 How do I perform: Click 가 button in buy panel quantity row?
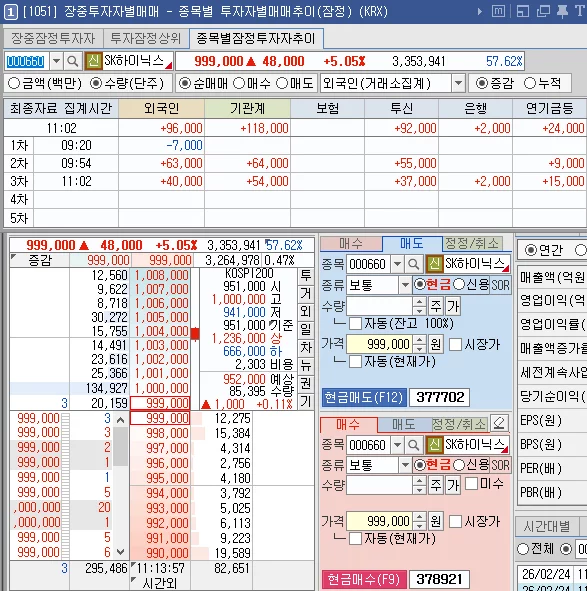click(453, 485)
